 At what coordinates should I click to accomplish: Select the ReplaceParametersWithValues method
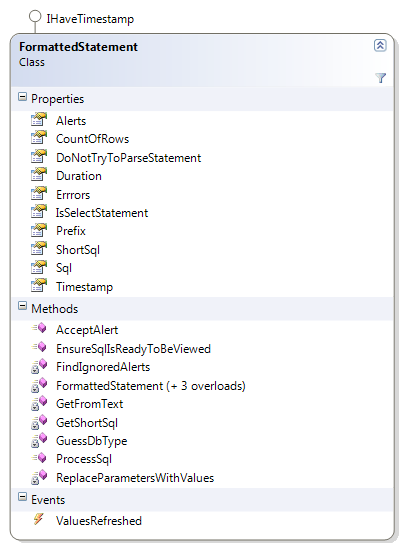click(135, 477)
